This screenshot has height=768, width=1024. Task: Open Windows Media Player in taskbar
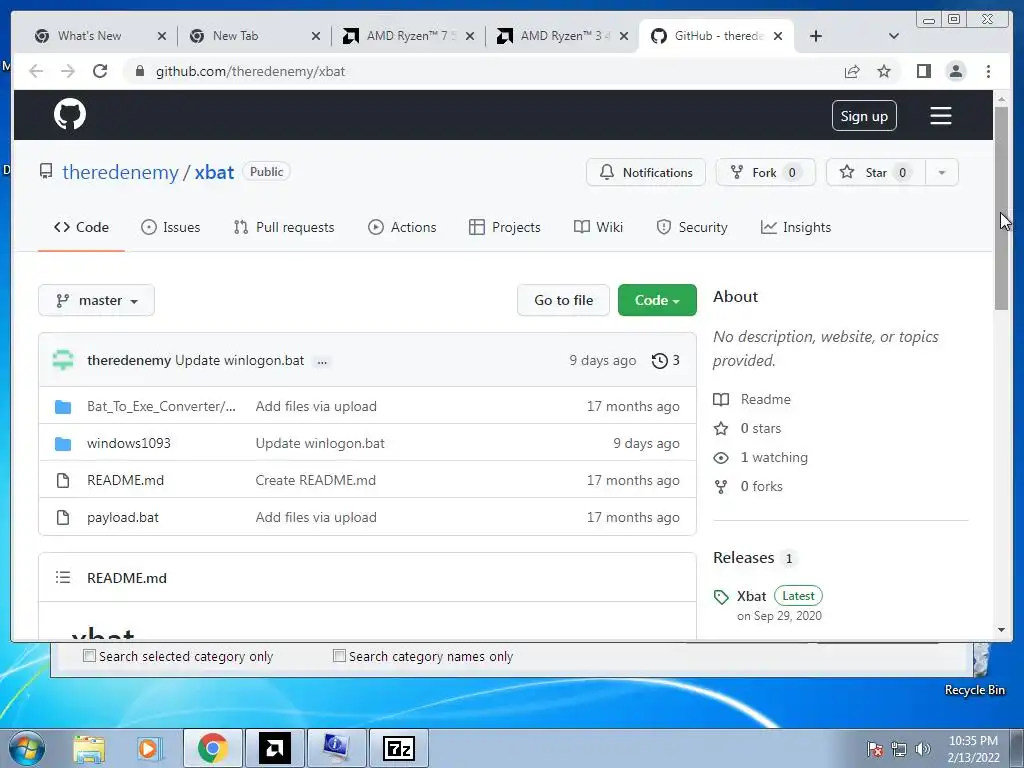coord(148,748)
